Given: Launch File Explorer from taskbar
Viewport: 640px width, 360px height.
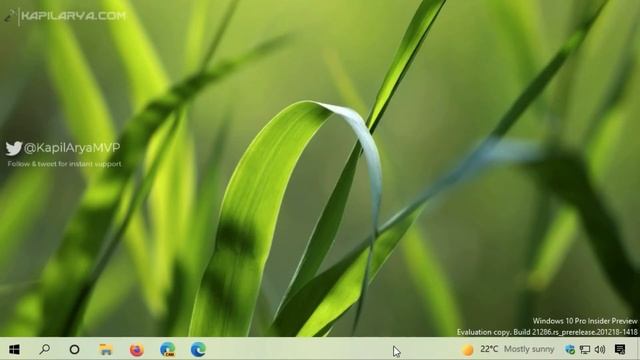Looking at the screenshot, I should (x=106, y=349).
